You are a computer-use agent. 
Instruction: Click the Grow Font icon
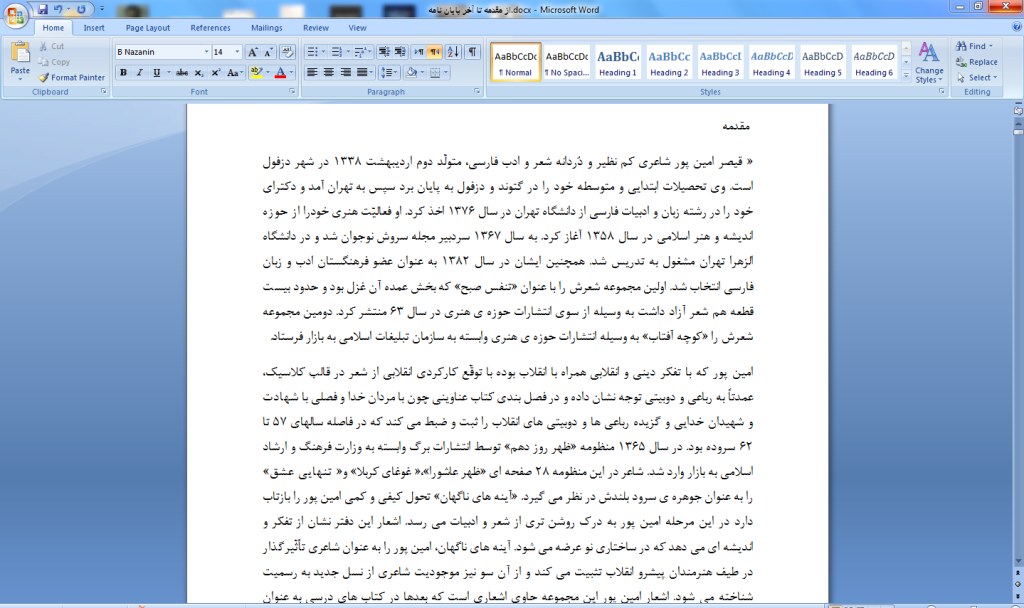tap(253, 52)
